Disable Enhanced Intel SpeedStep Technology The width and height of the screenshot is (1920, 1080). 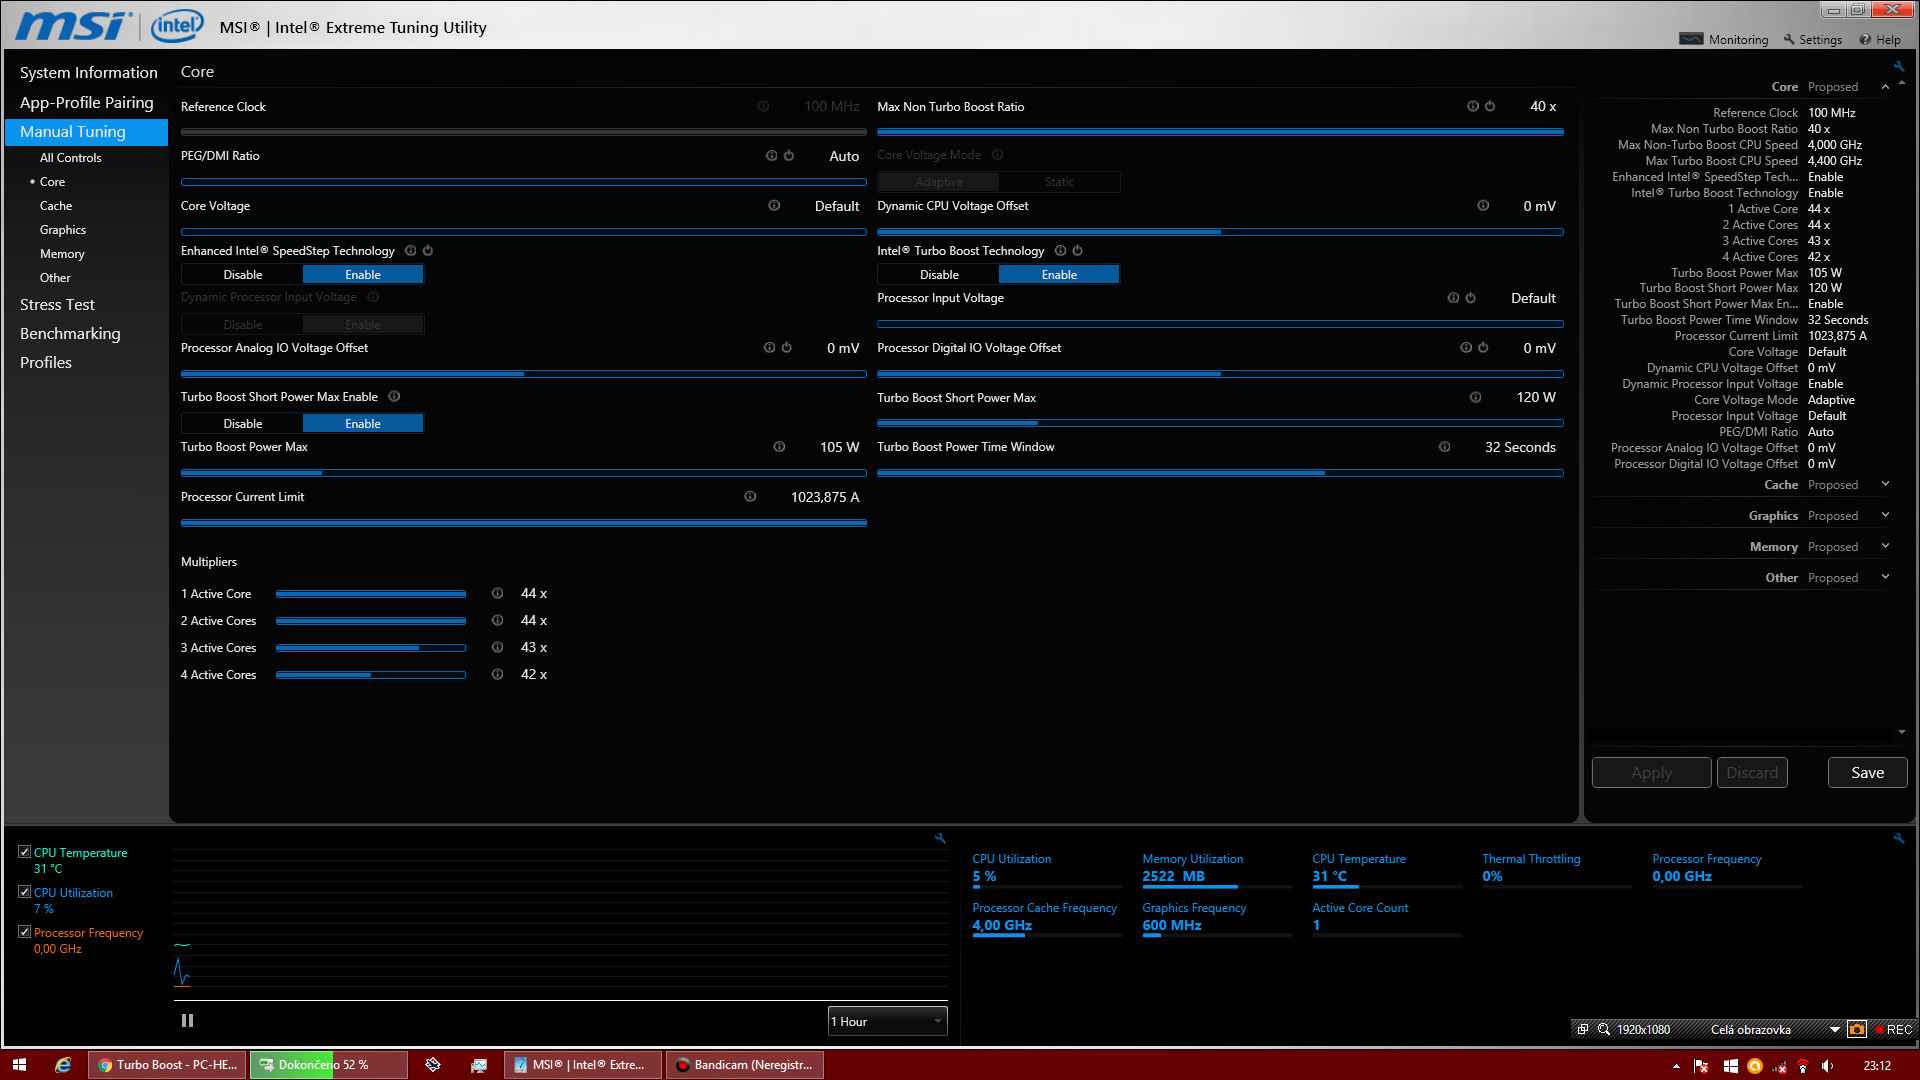coord(242,275)
